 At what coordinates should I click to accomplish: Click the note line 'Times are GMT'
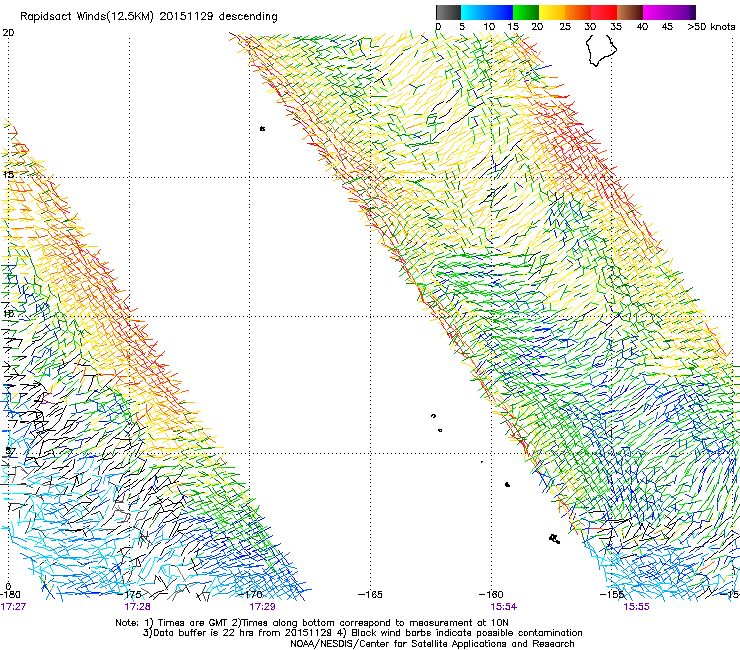pyautogui.click(x=193, y=623)
